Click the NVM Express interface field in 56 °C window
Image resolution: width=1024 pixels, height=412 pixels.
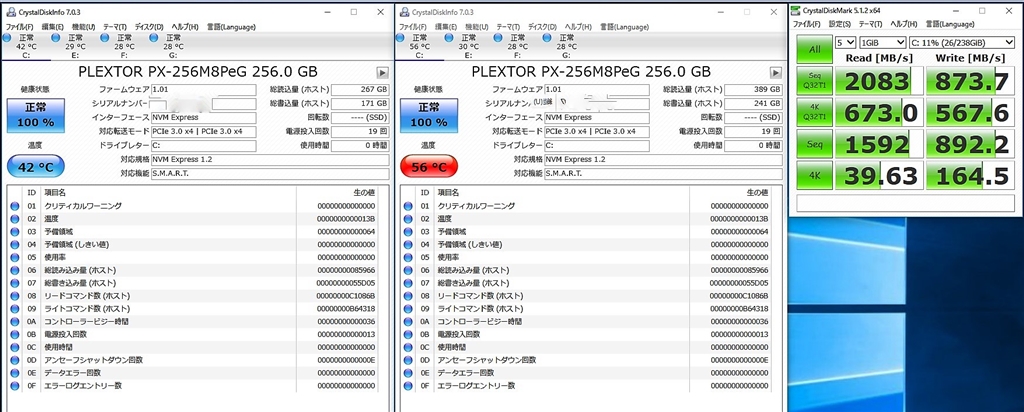coord(596,118)
